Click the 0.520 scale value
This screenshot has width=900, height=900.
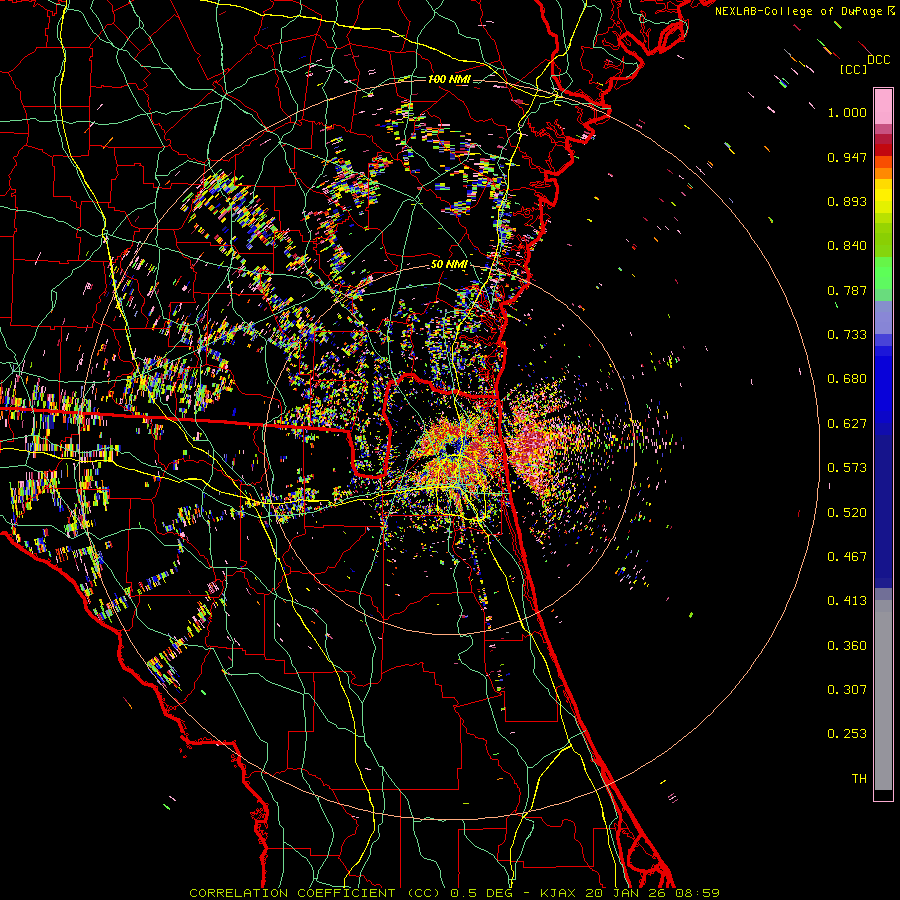click(847, 513)
